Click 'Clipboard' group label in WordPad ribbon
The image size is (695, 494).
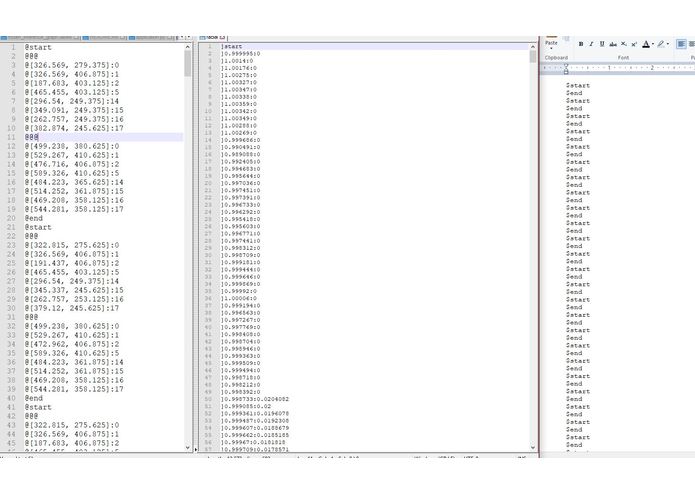click(556, 58)
